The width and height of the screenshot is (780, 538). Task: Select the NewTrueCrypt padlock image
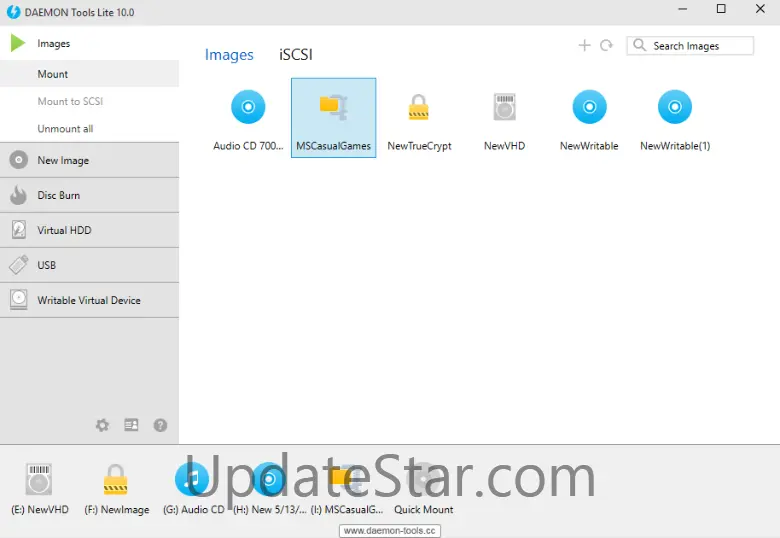pyautogui.click(x=419, y=119)
